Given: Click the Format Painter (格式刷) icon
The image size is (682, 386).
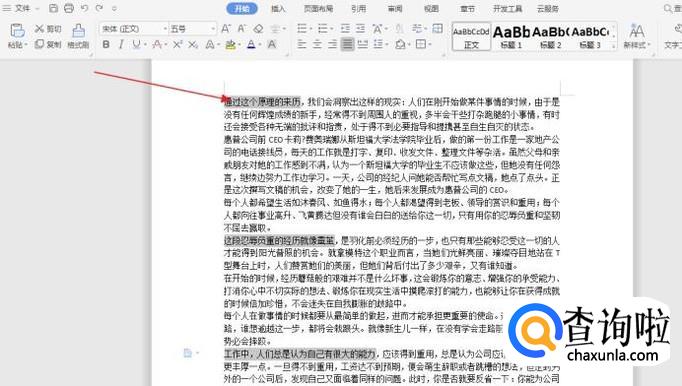Looking at the screenshot, I should point(78,31).
